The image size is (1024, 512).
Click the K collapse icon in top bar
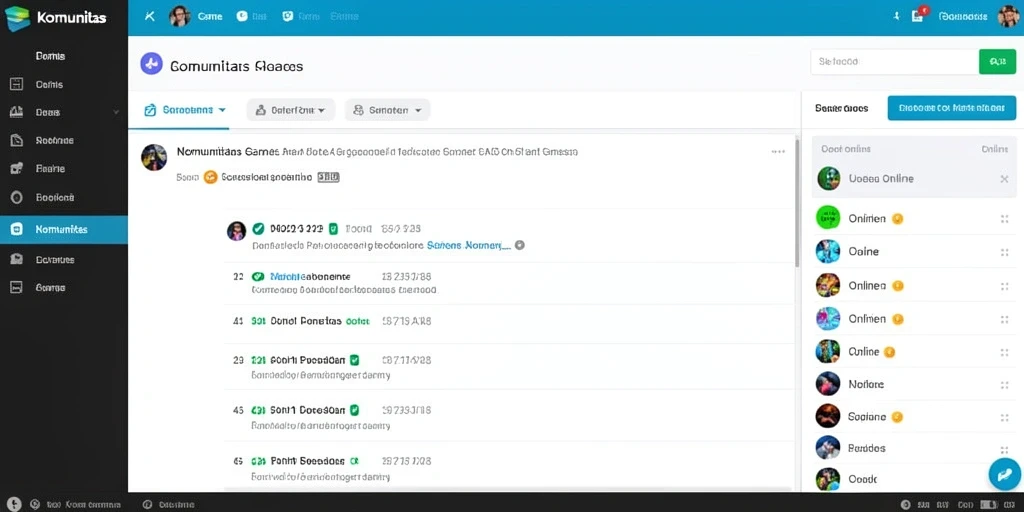pos(150,16)
